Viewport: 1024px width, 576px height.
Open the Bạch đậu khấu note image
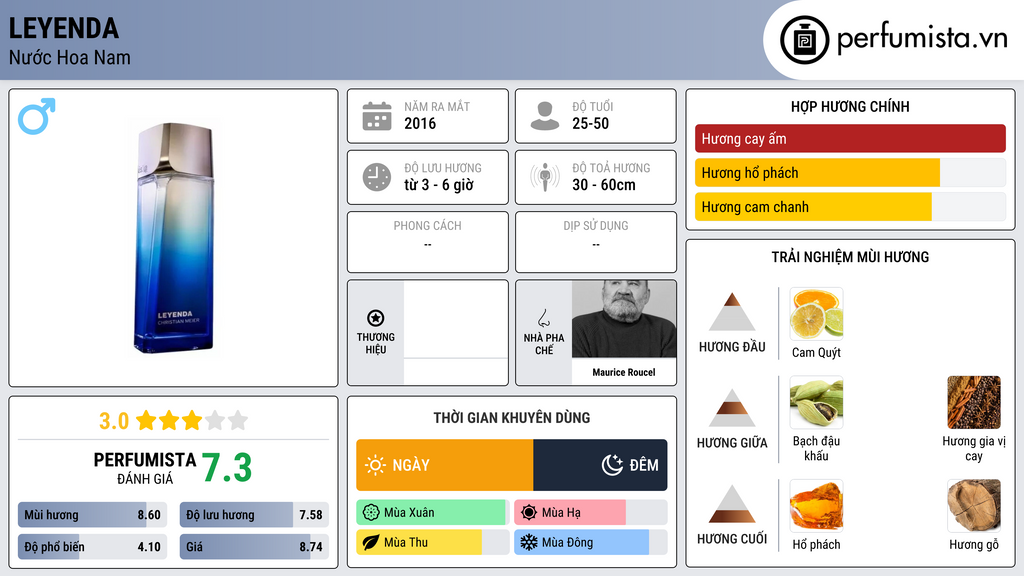click(816, 402)
